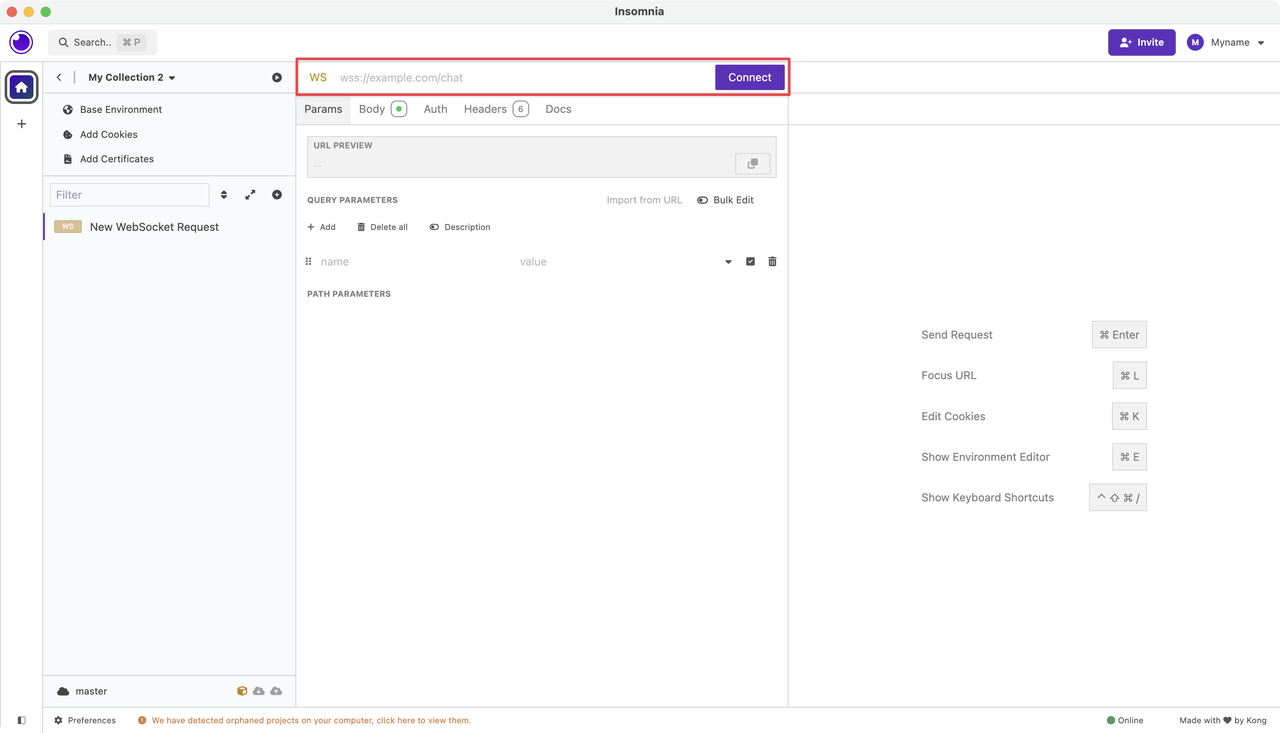This screenshot has width=1280, height=733.
Task: Go to the Home organization icon
Action: click(22, 87)
